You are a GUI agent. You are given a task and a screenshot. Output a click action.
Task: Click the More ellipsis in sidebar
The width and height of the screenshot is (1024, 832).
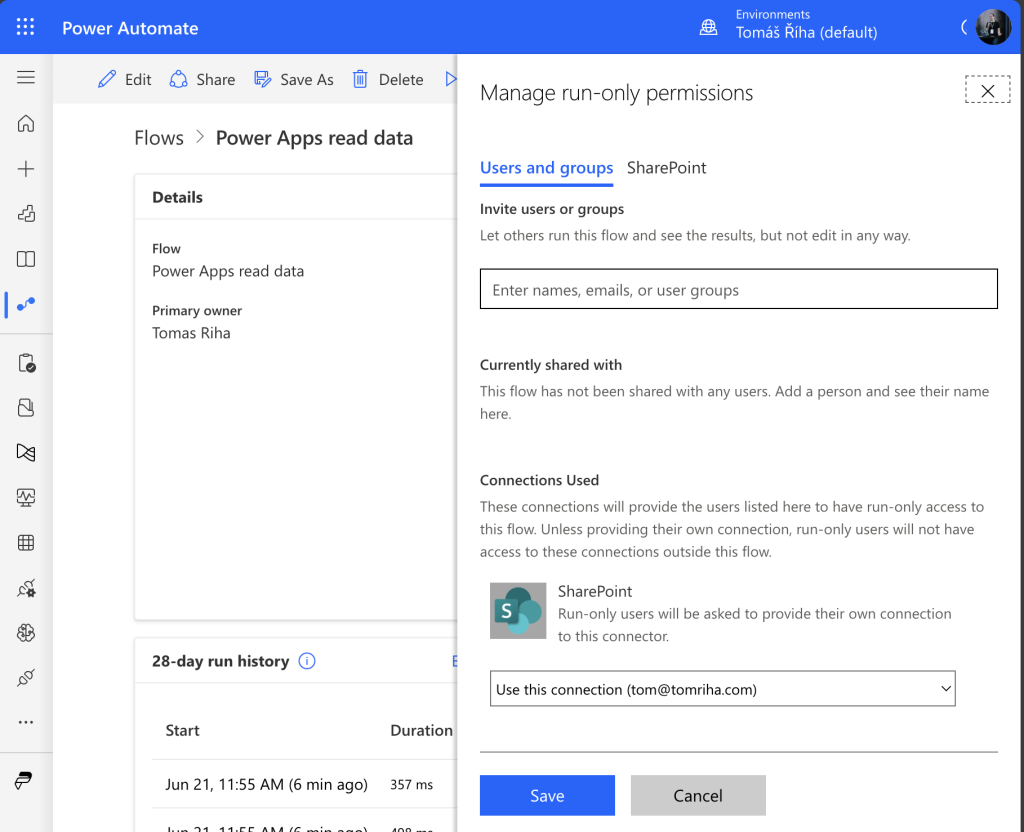click(25, 722)
